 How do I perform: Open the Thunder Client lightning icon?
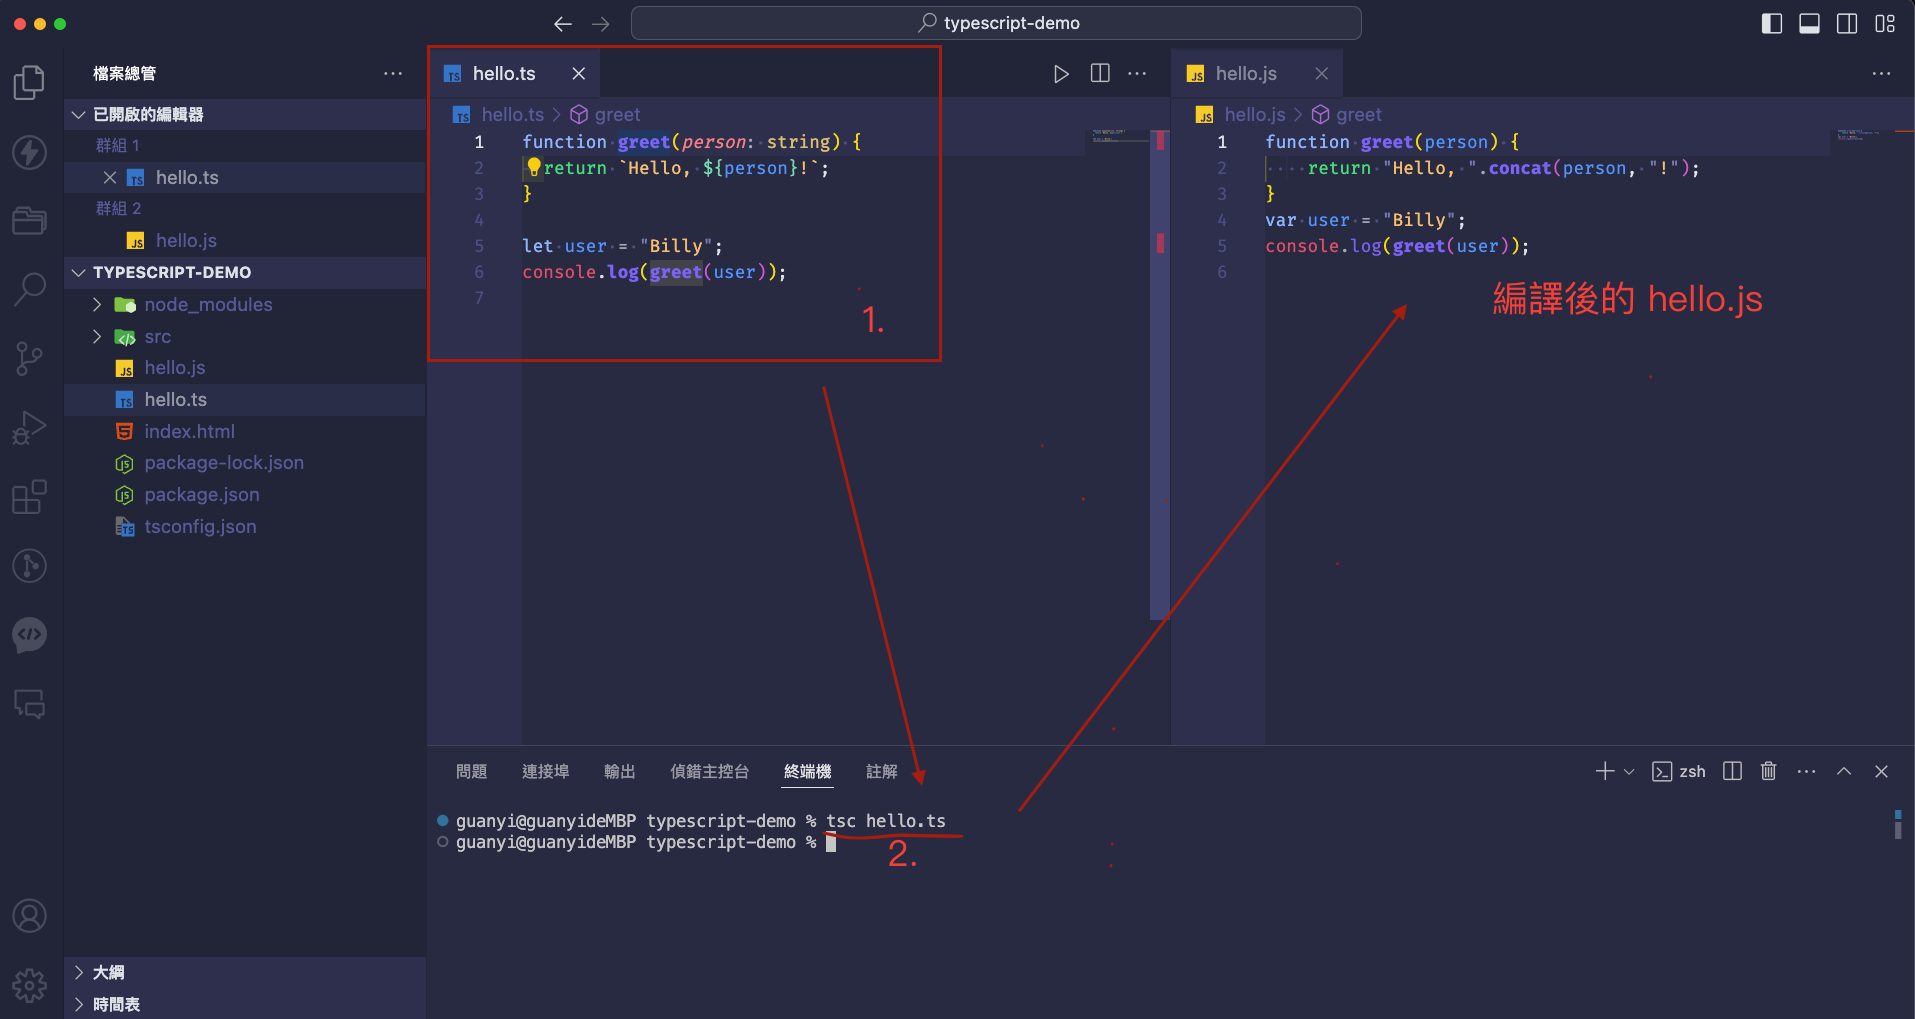click(x=30, y=152)
